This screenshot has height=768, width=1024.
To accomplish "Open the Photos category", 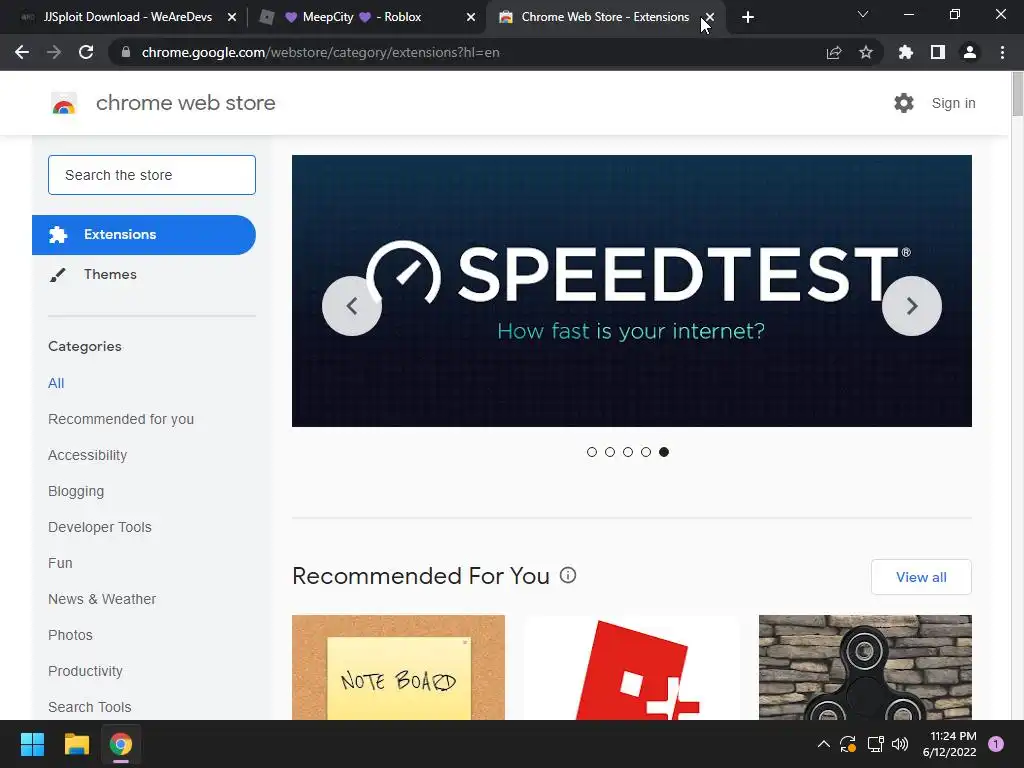I will (x=71, y=635).
